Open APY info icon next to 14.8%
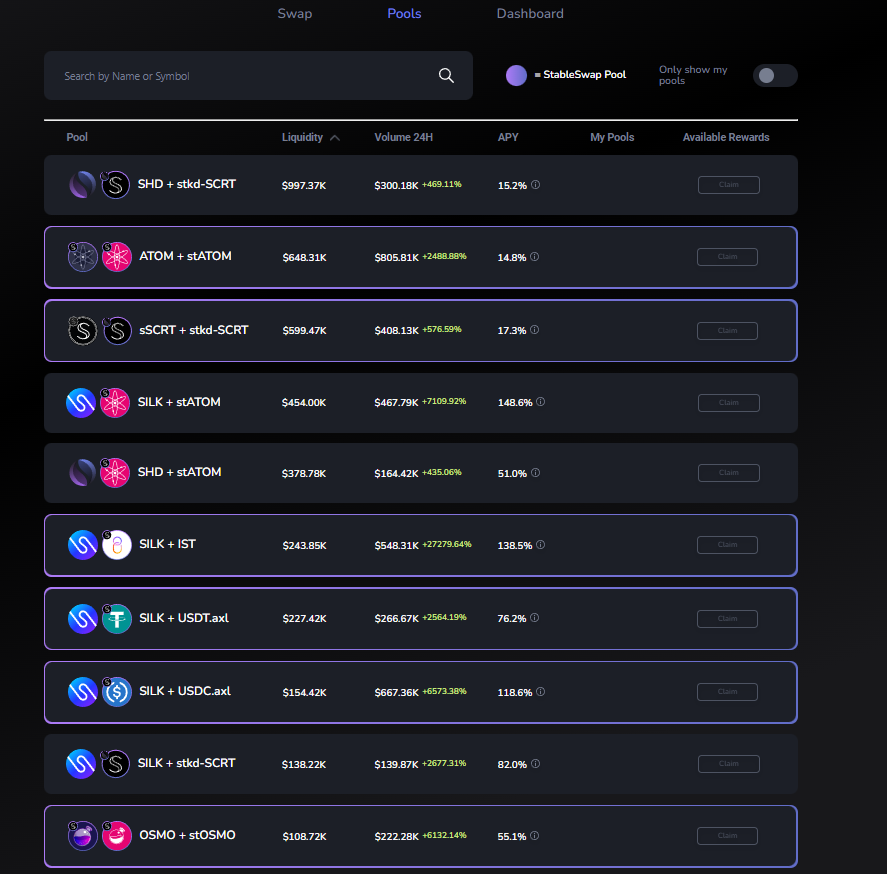This screenshot has height=874, width=887. pos(535,257)
